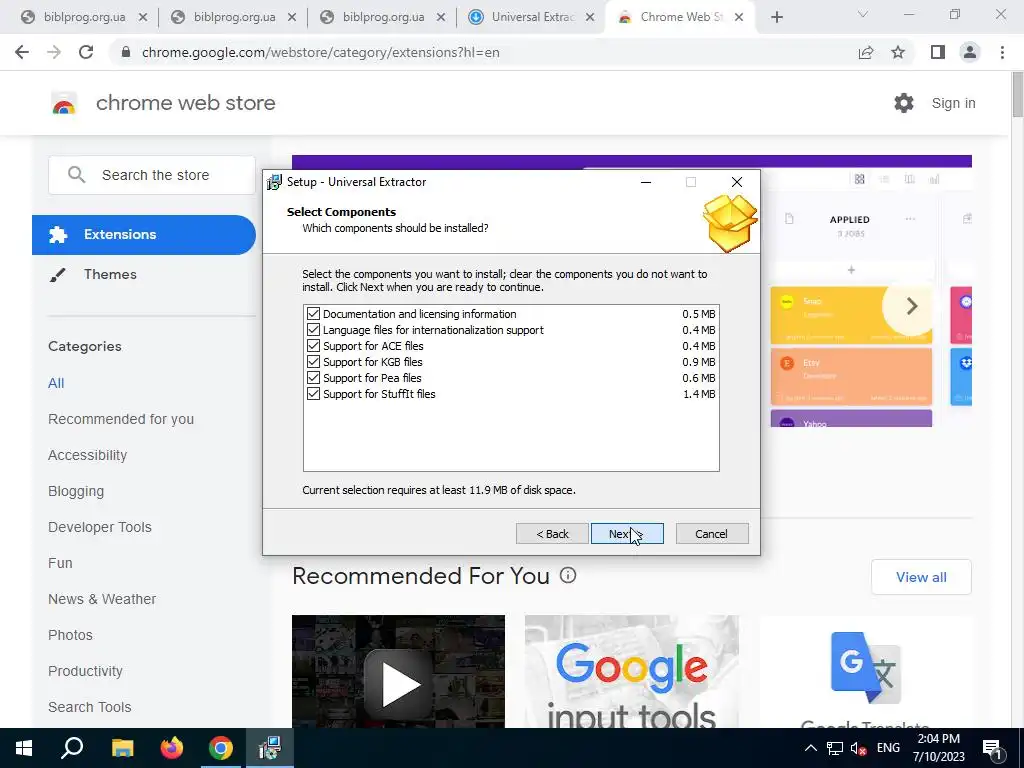Viewport: 1024px width, 768px height.
Task: Open Google input tools extension card
Action: [632, 671]
